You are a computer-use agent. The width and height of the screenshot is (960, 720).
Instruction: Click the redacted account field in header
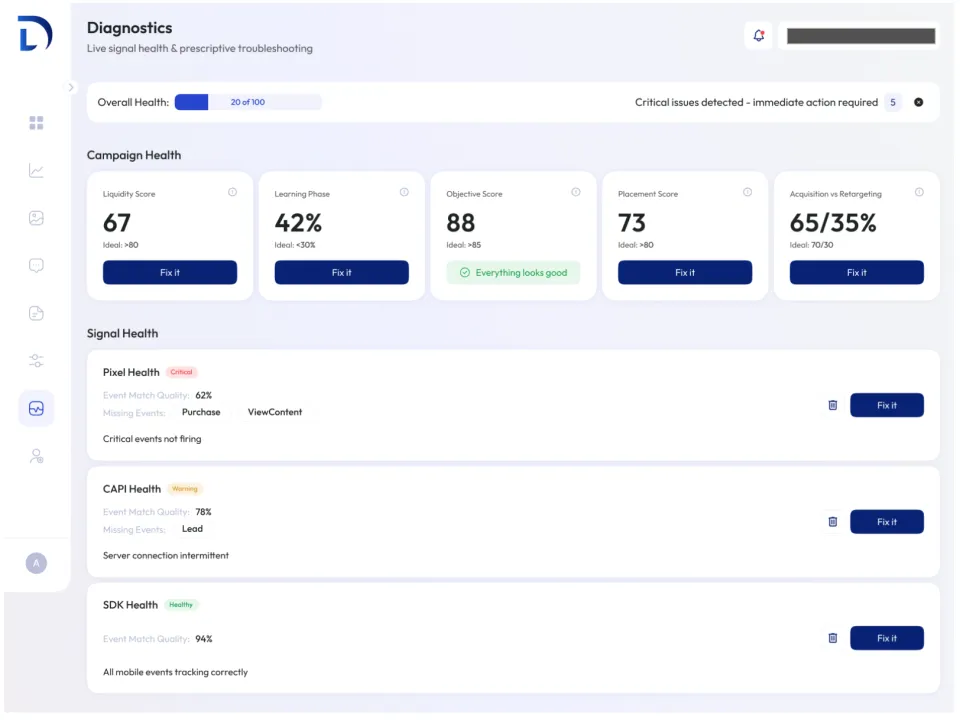860,36
